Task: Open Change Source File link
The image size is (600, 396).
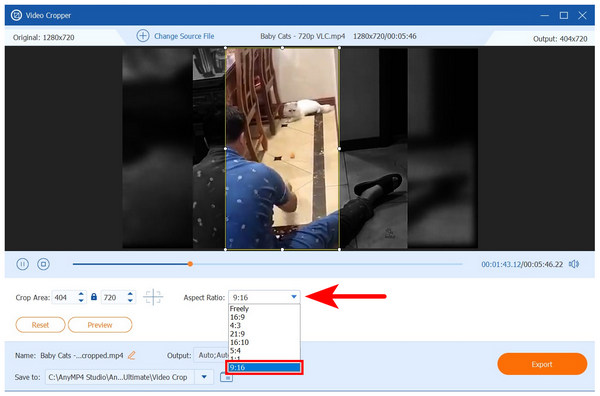Action: coord(184,36)
